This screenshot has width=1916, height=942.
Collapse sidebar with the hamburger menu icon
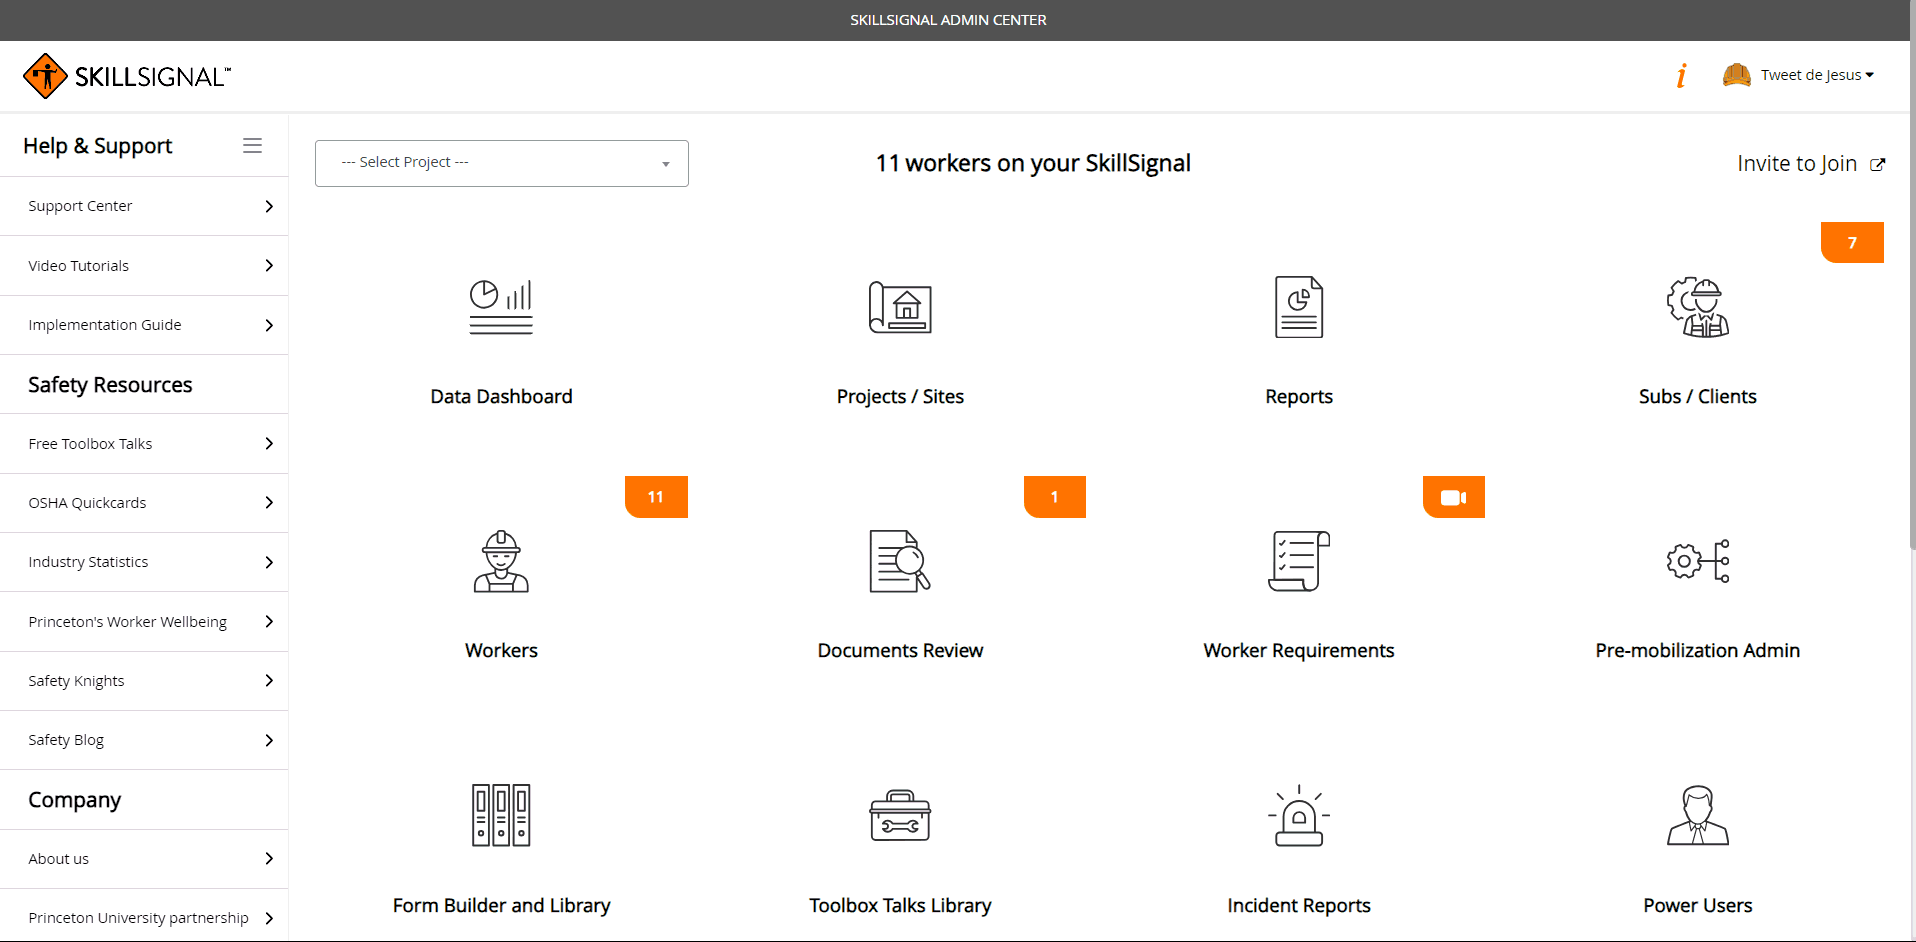coord(252,146)
